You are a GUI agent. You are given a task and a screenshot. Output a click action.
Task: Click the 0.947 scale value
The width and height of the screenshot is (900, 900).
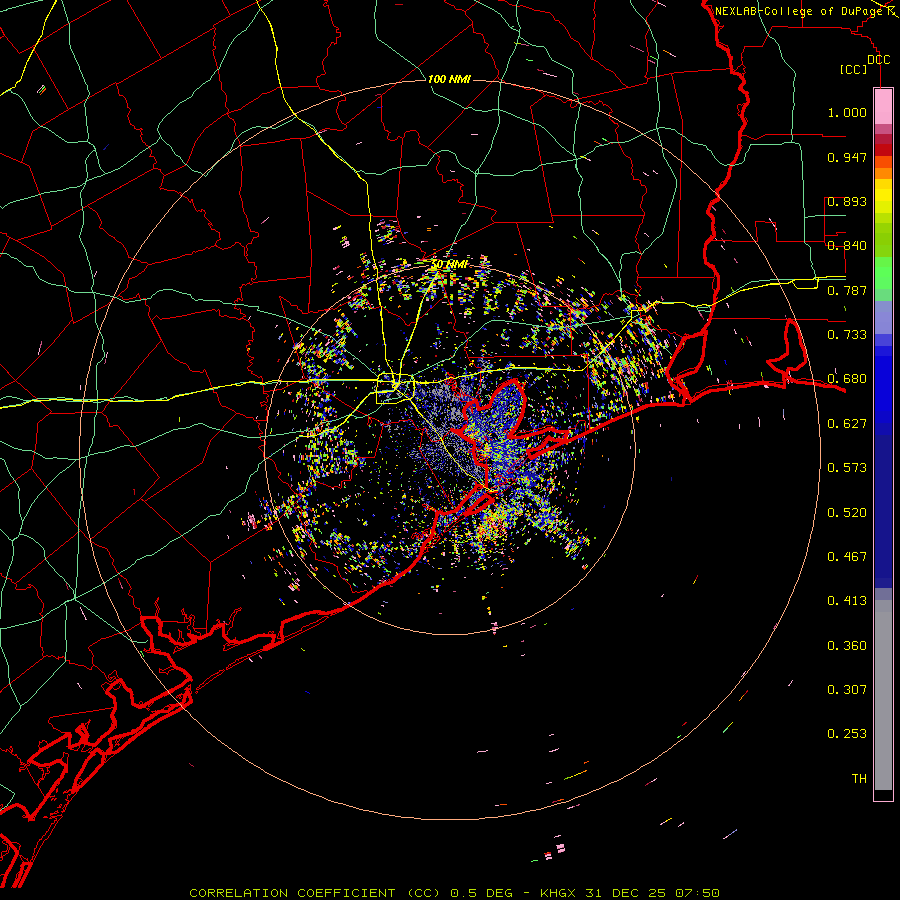[847, 158]
